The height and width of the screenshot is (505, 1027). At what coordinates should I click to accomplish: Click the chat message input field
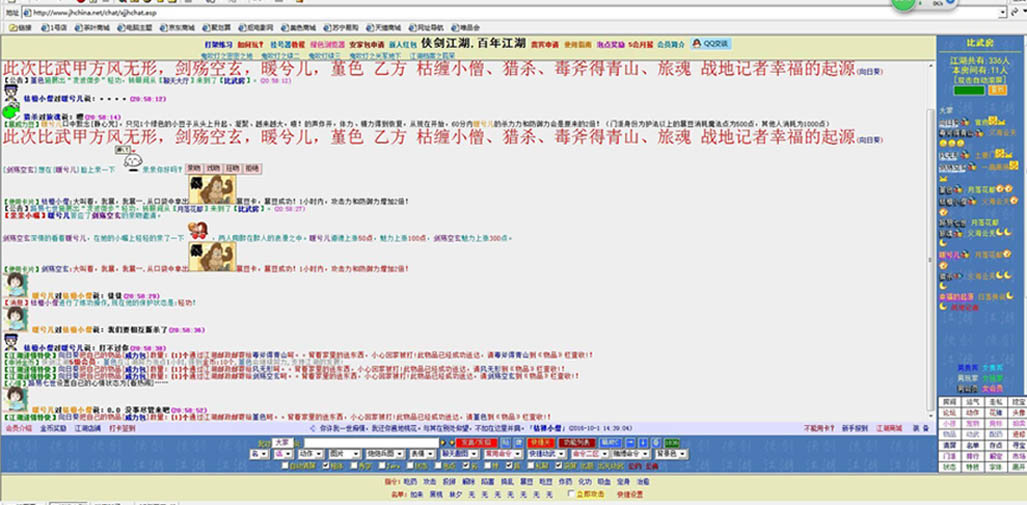click(371, 443)
